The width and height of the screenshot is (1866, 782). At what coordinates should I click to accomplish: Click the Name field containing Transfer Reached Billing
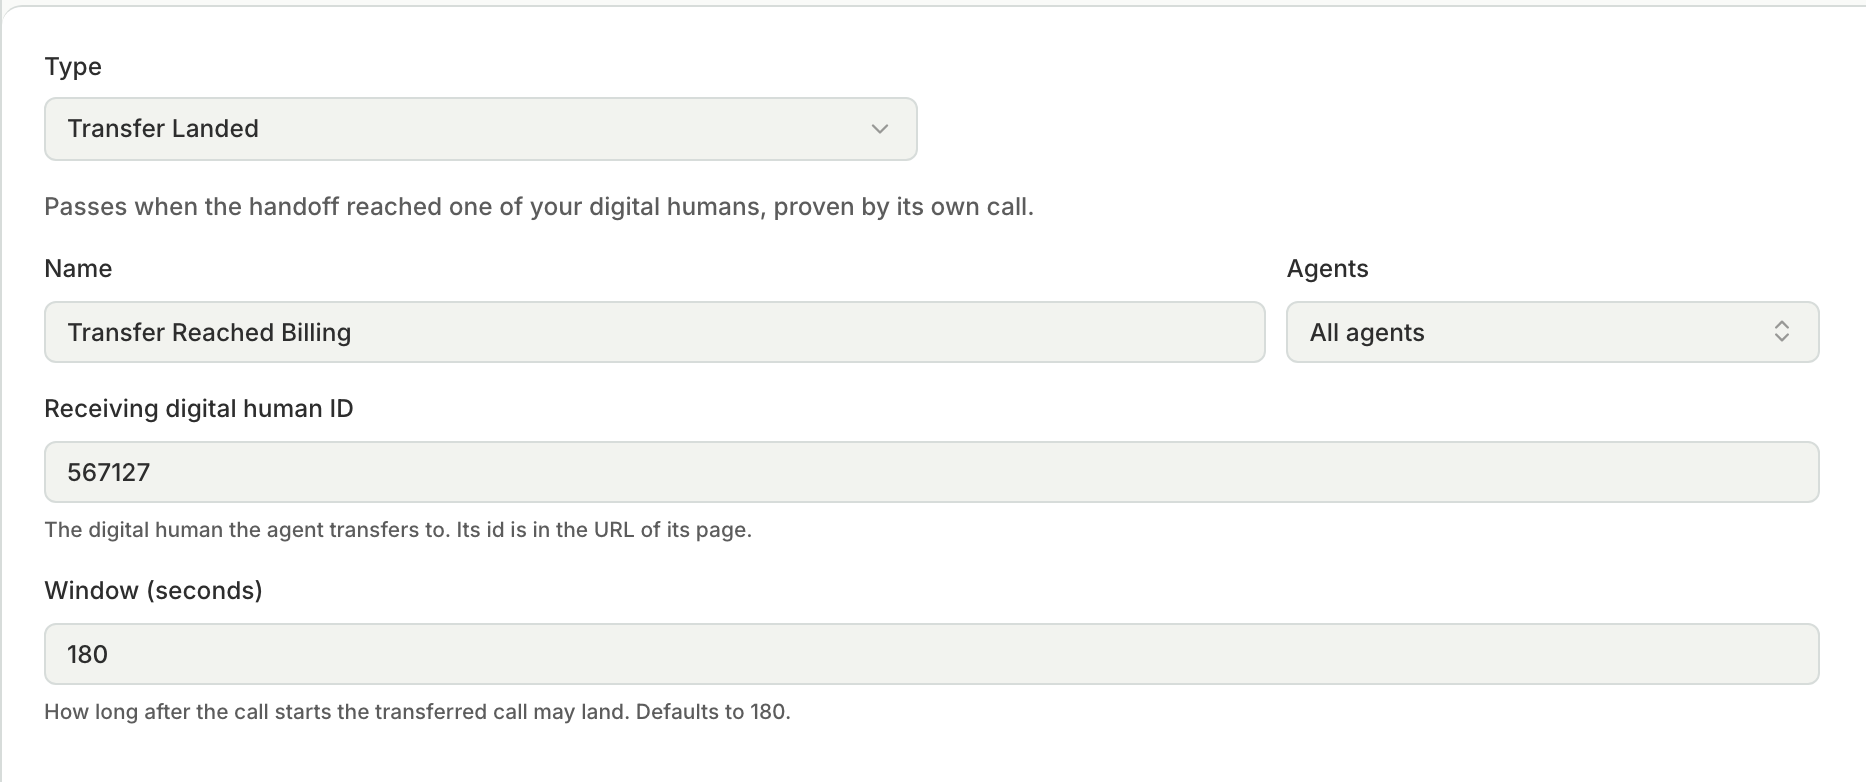tap(655, 332)
